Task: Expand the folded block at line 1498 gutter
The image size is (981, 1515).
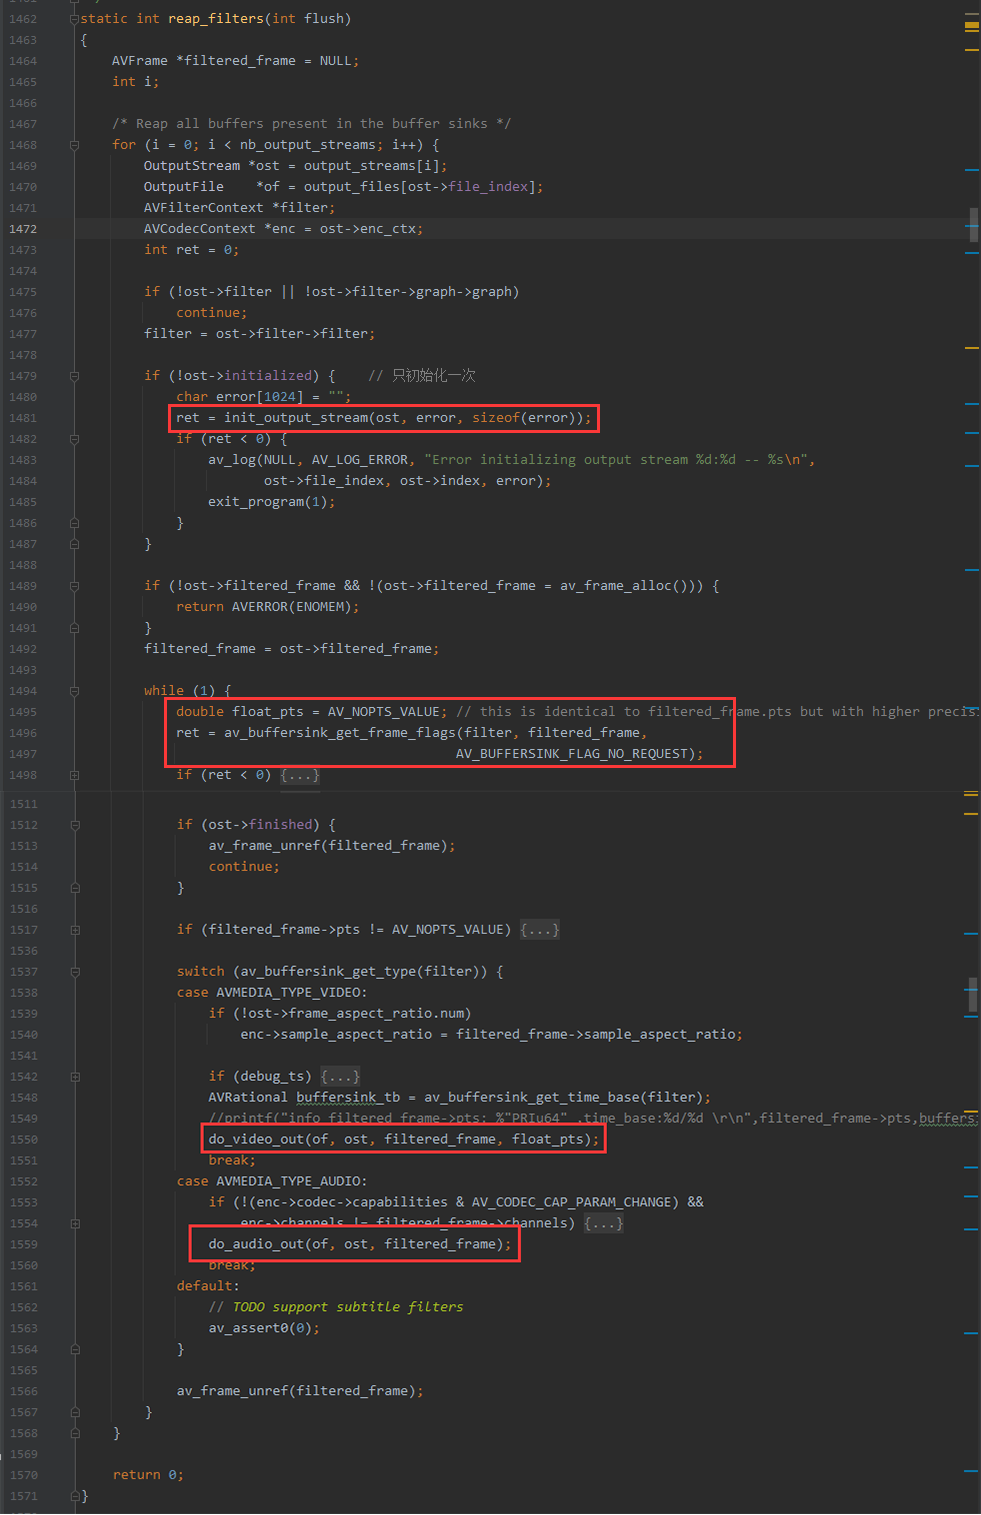Action: coord(75,775)
